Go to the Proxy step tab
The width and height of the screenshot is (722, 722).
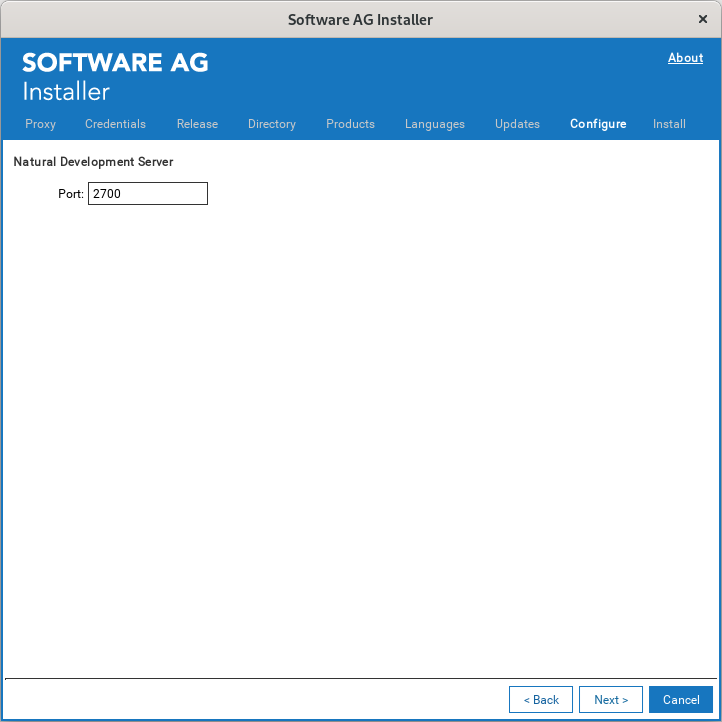(41, 124)
